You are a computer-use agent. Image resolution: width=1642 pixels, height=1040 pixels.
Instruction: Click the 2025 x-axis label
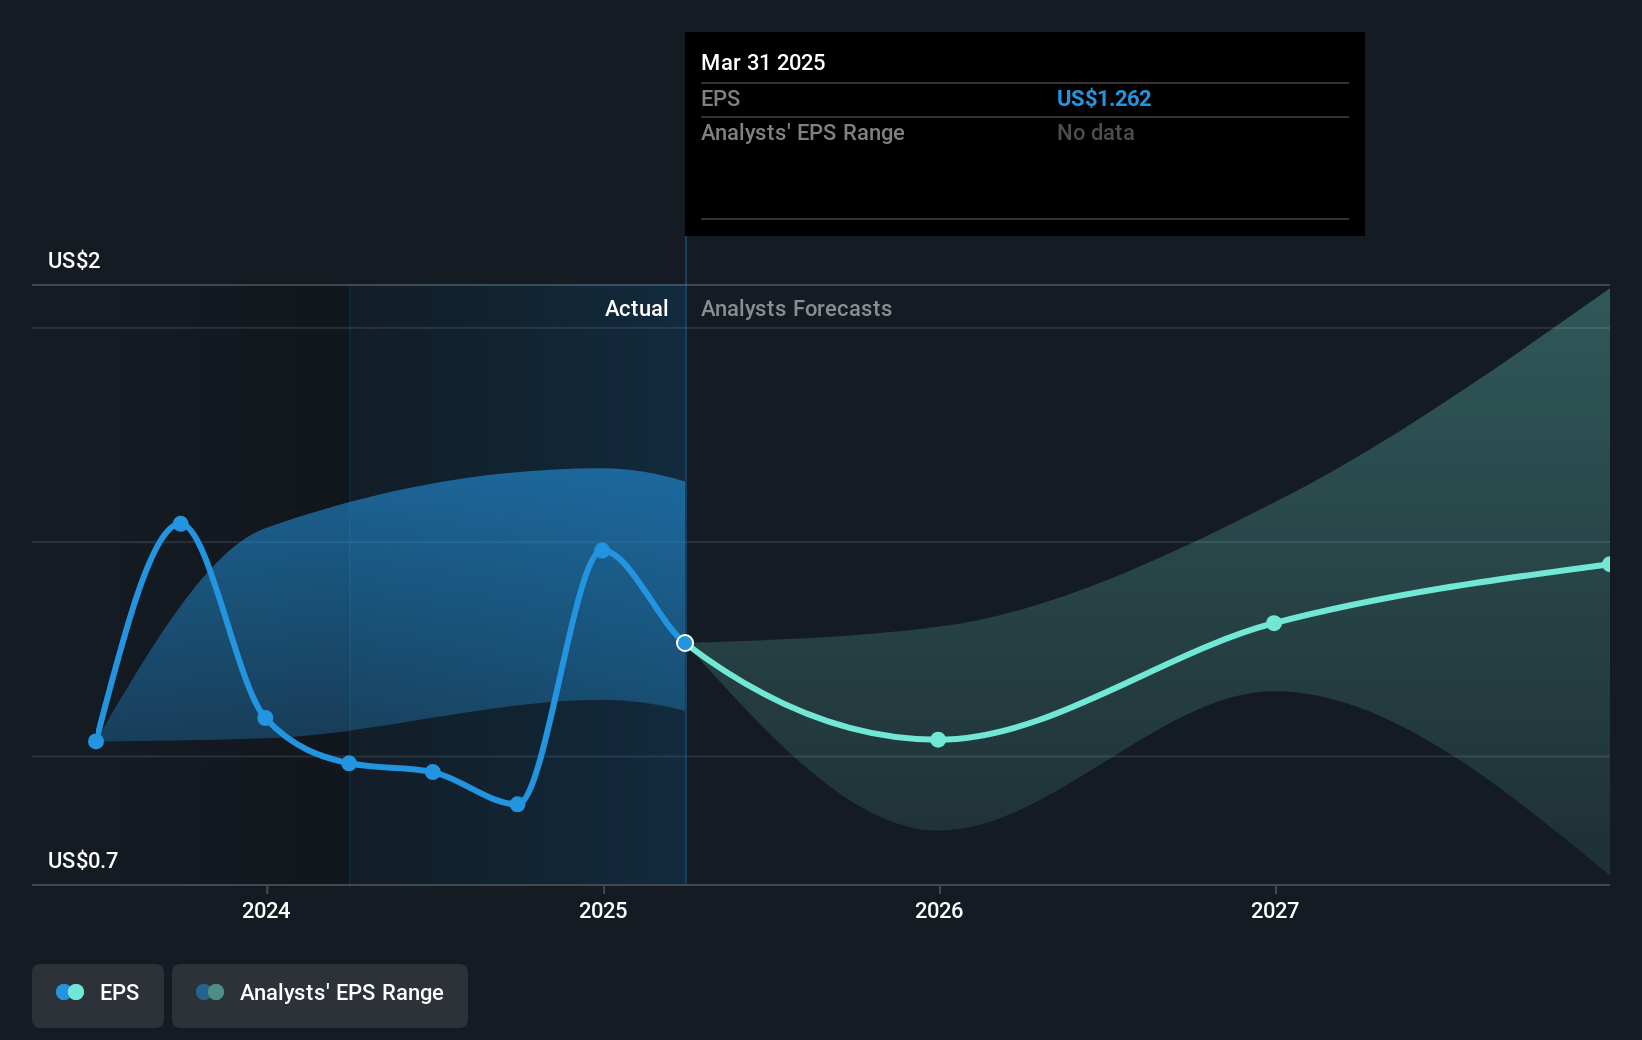(x=603, y=910)
